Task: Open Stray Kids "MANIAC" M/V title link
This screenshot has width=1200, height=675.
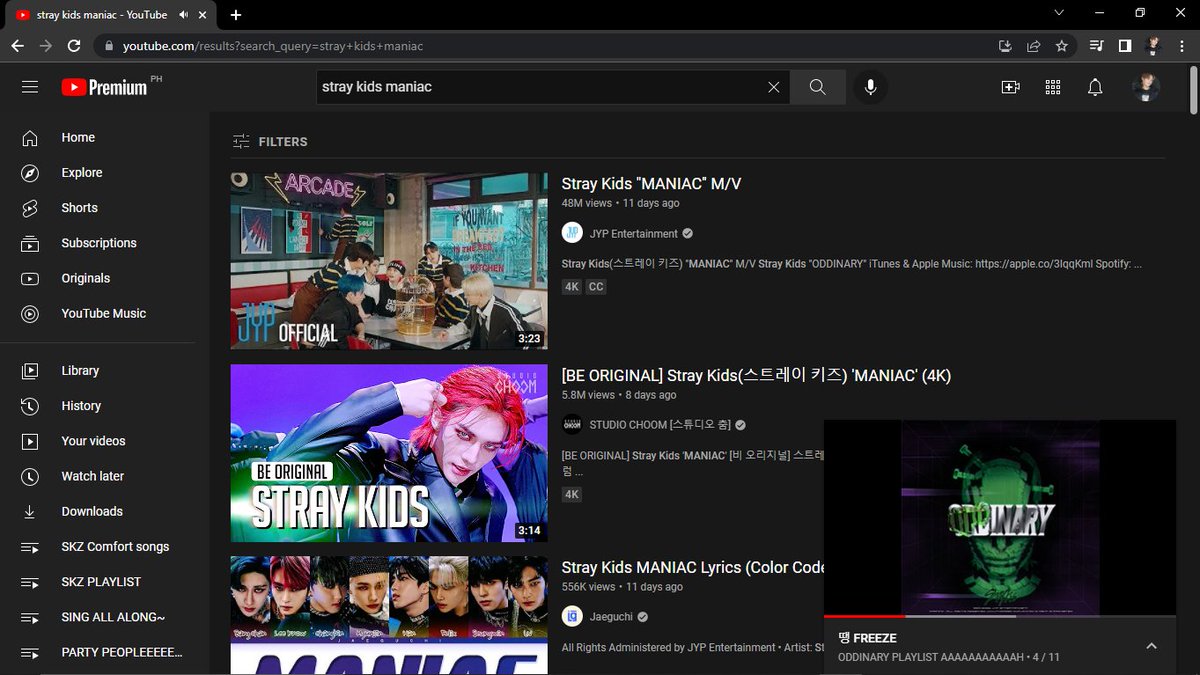Action: pos(651,184)
